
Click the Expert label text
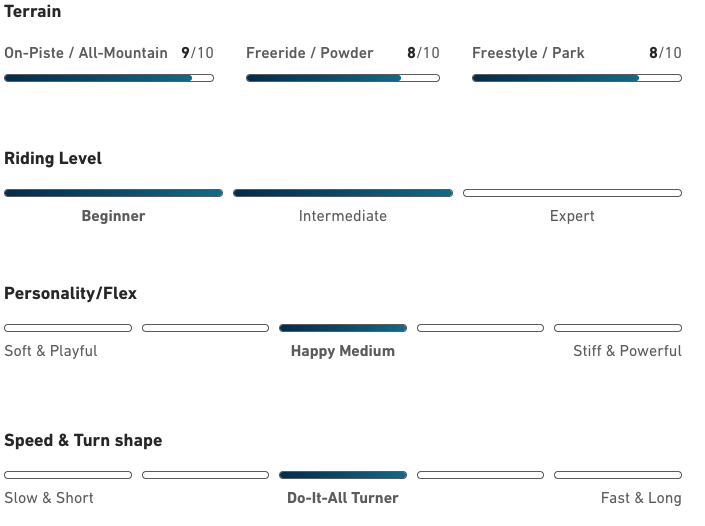click(x=572, y=216)
